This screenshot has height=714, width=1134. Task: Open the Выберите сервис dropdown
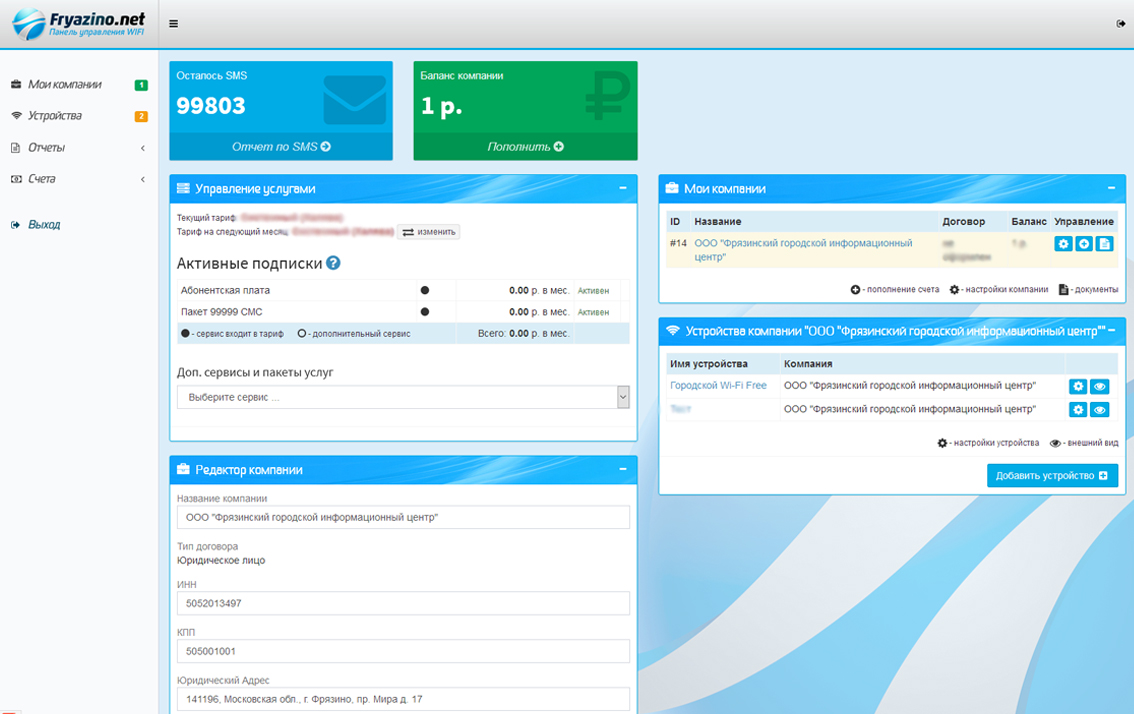[x=403, y=397]
